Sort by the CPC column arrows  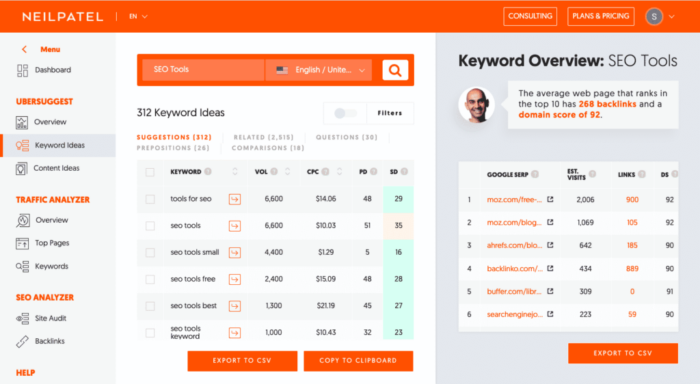coord(339,171)
